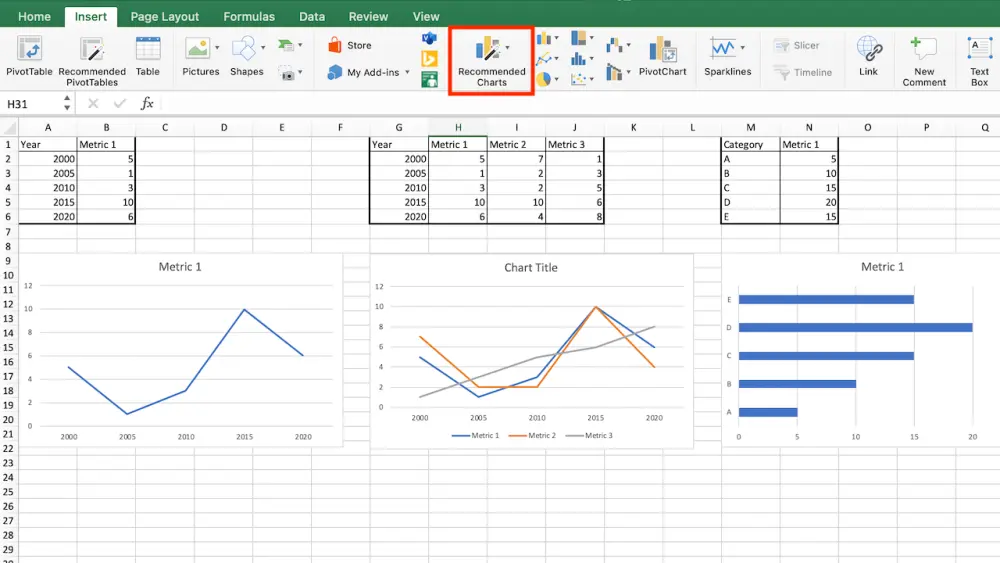Click the Name Box stepper arrows
Viewport: 1000px width, 563px height.
(x=67, y=103)
